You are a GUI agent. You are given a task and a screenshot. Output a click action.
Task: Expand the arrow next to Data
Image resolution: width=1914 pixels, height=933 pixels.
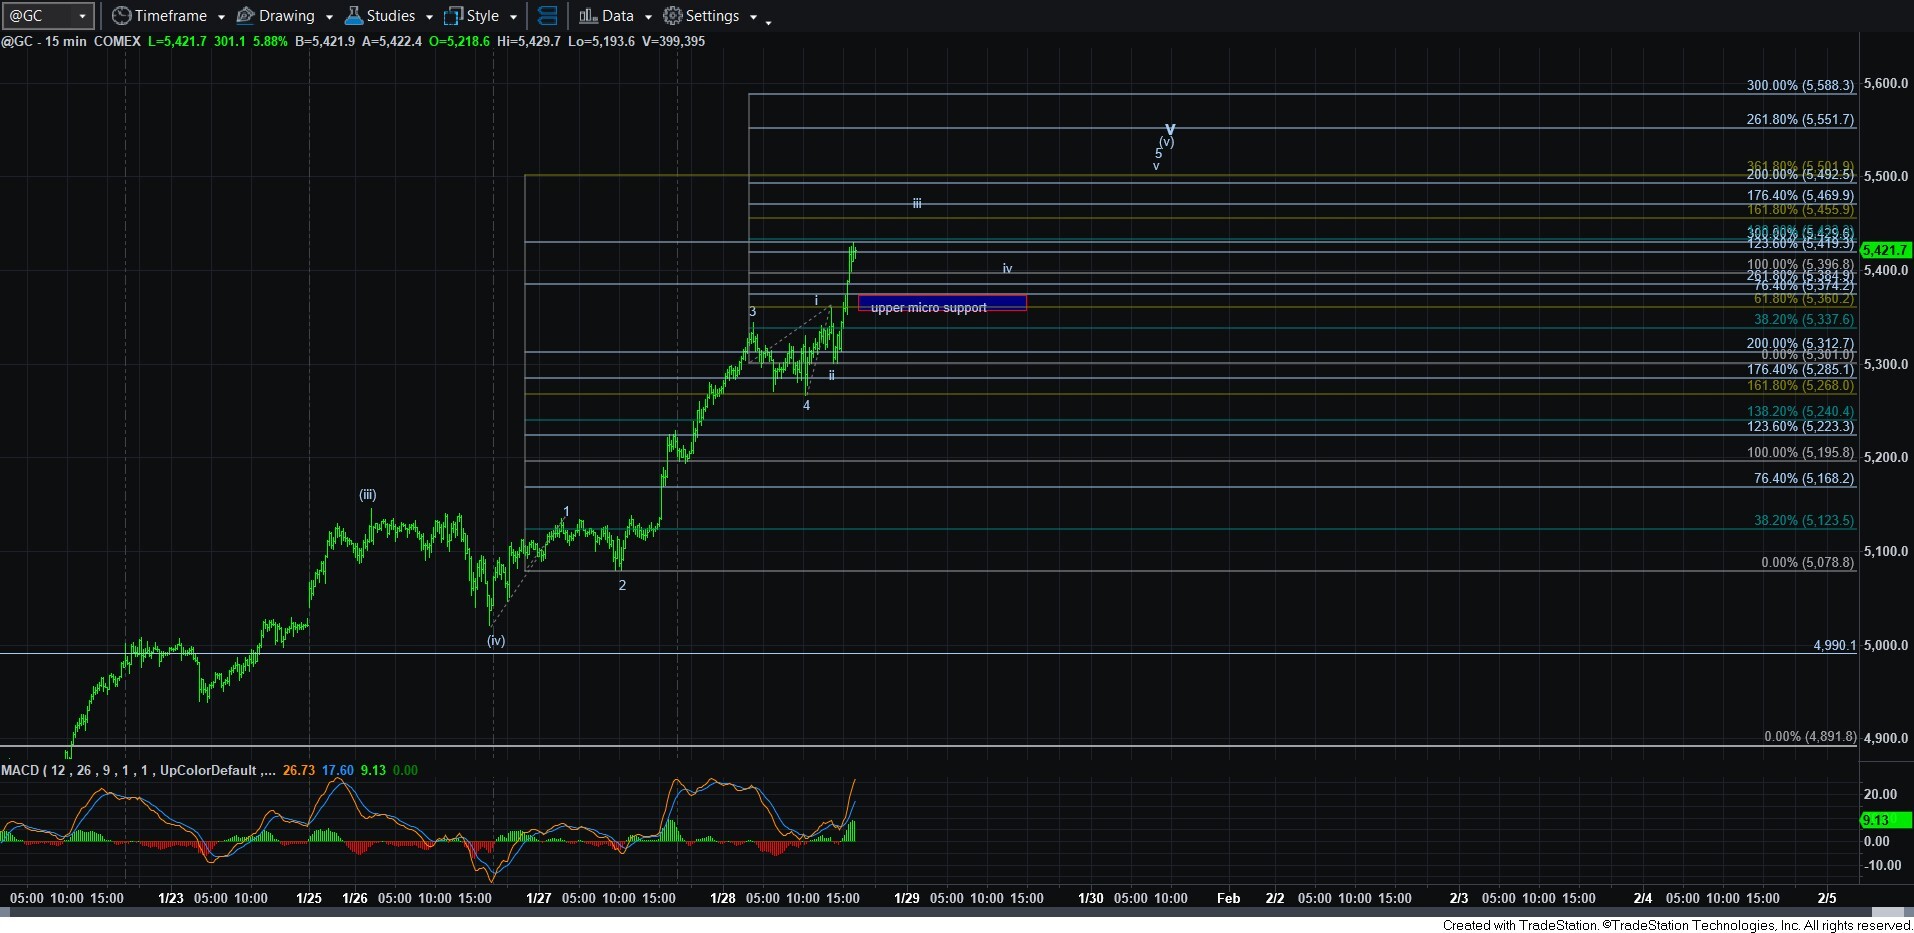pyautogui.click(x=648, y=17)
